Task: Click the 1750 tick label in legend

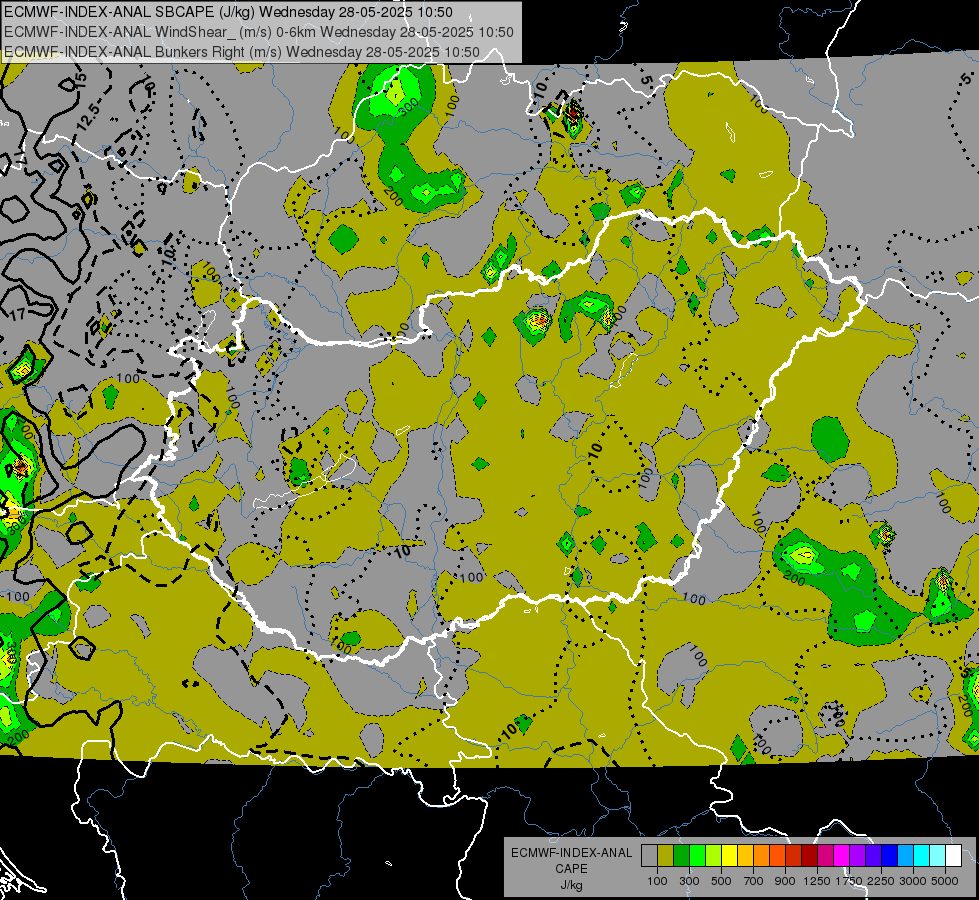Action: [x=849, y=881]
